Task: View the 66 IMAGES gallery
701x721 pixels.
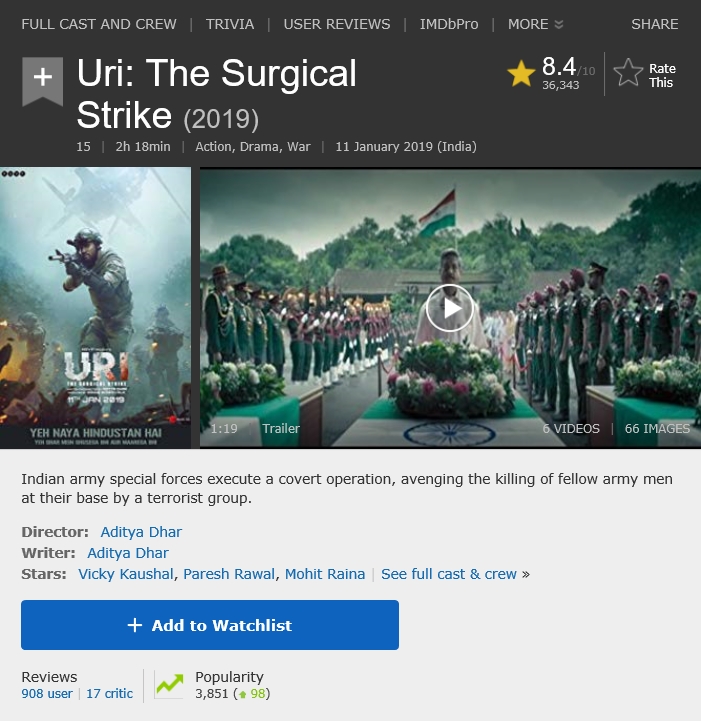Action: click(657, 429)
